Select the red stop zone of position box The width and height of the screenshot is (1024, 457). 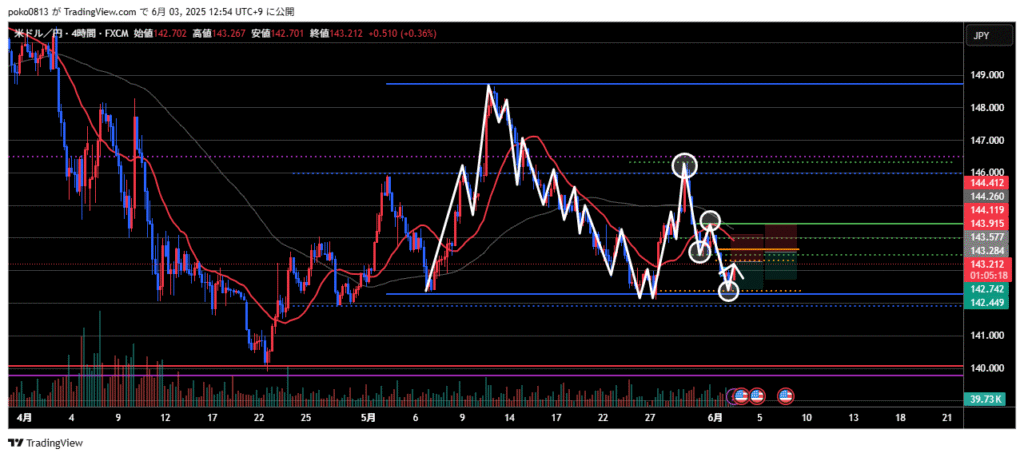point(780,237)
